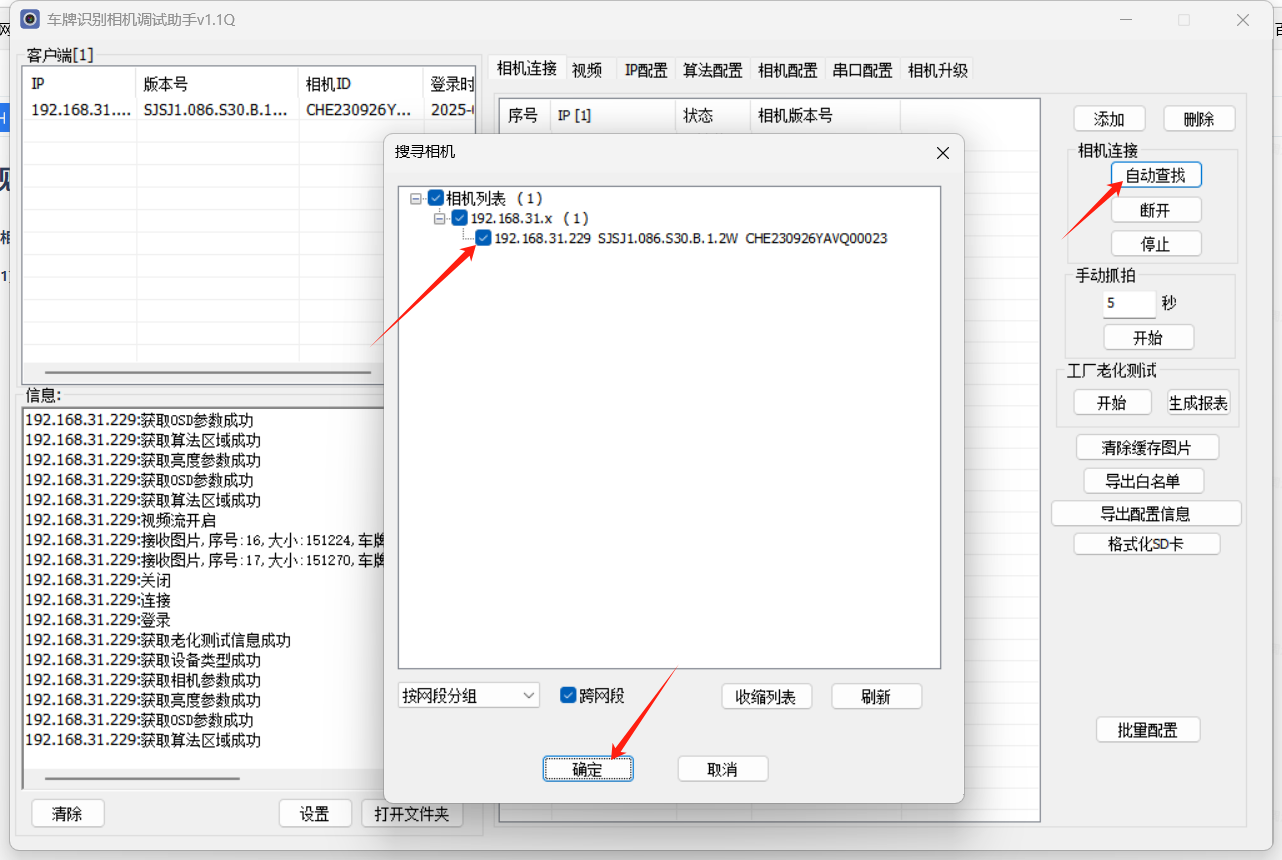Toggle the 192.168.31.x group checkbox

pyautogui.click(x=460, y=218)
